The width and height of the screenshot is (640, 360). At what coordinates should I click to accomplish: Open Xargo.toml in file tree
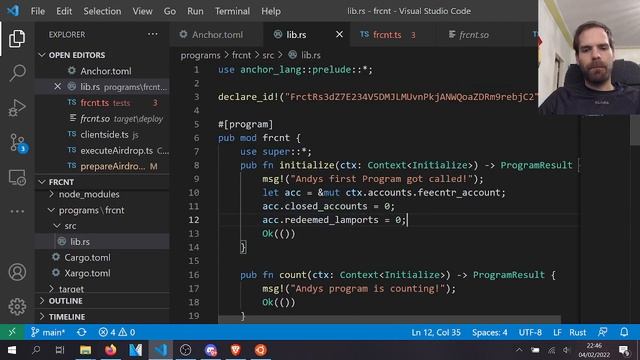102,273
